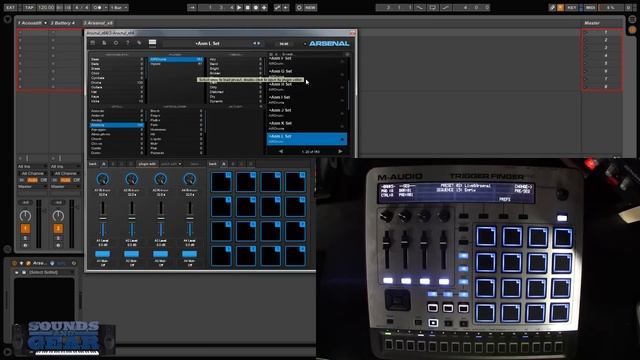Step through presets with arrows beside +Axes L Set
The width and height of the screenshot is (640, 360).
256,43
